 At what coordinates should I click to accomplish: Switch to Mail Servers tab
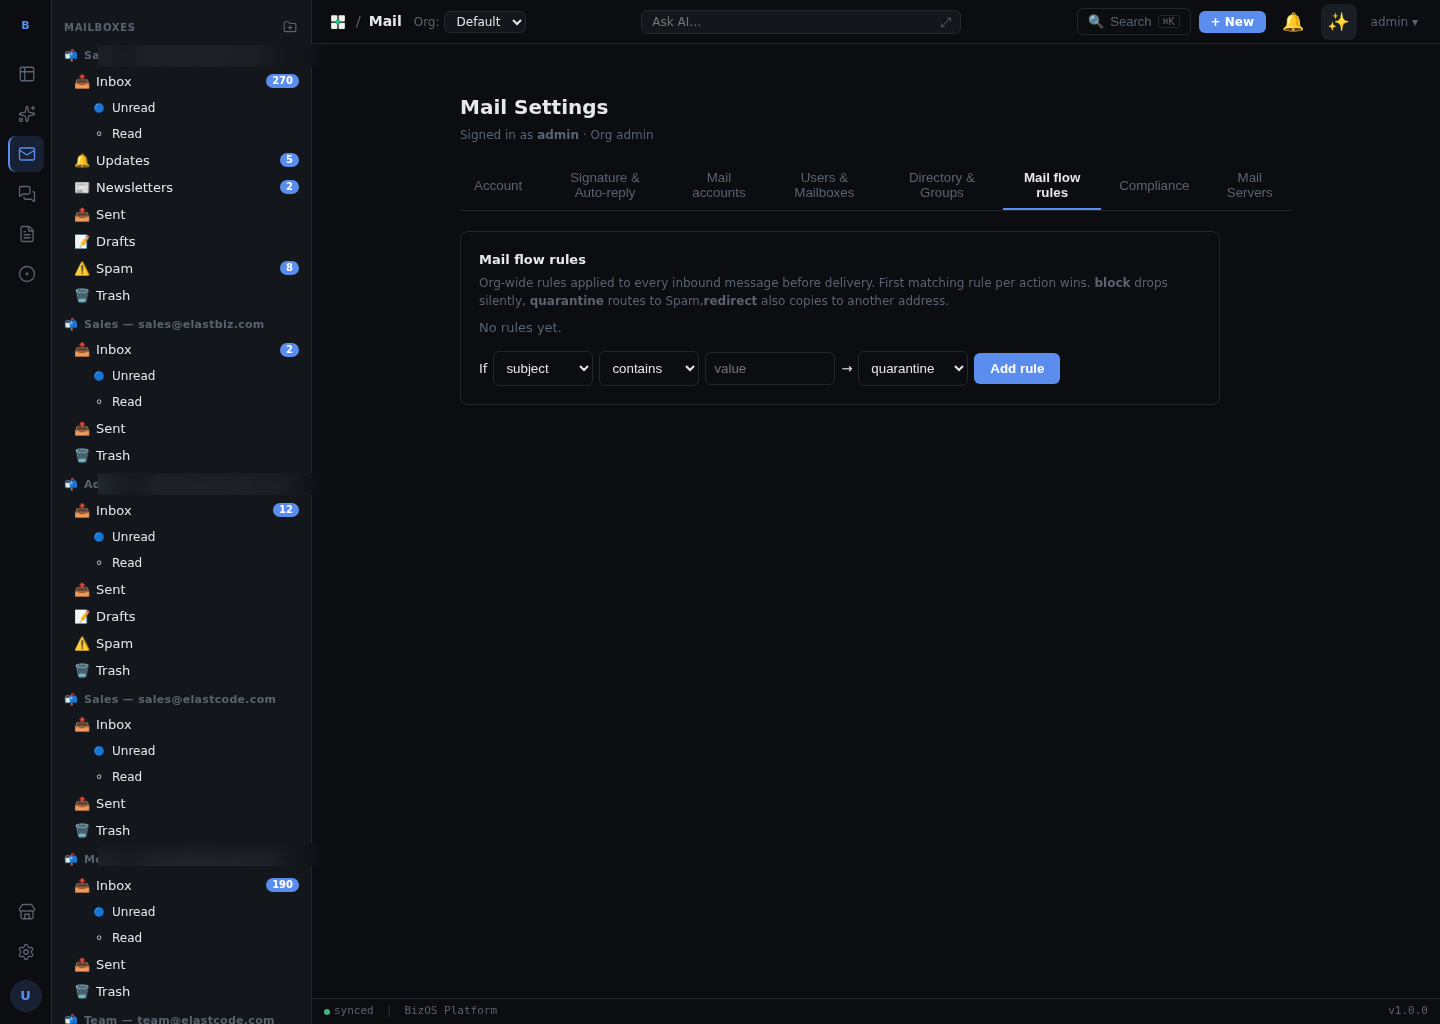coord(1250,186)
